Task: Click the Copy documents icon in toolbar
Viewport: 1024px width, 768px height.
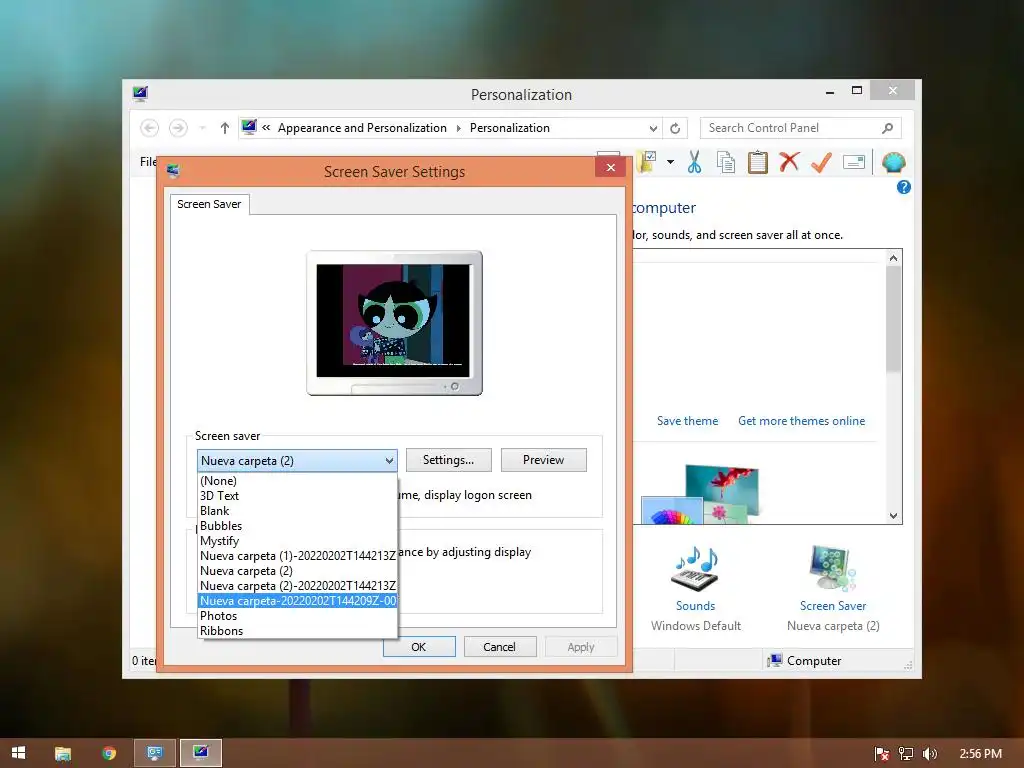Action: click(x=726, y=162)
